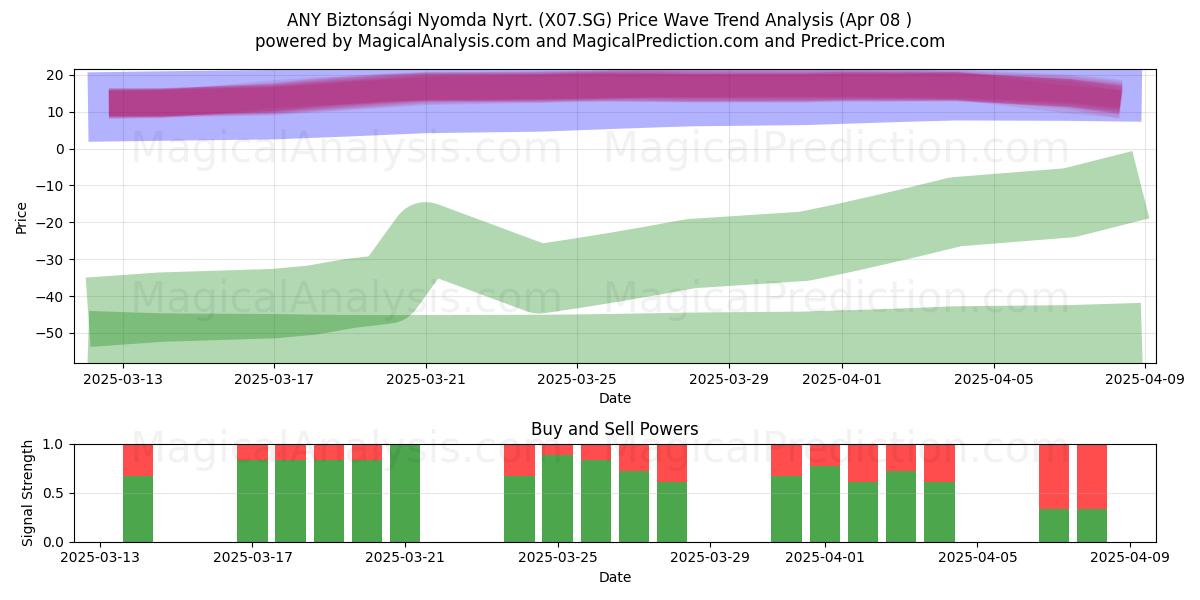Click 2025-03-13 tick on signal chart
Image resolution: width=1200 pixels, height=600 pixels.
[100, 558]
